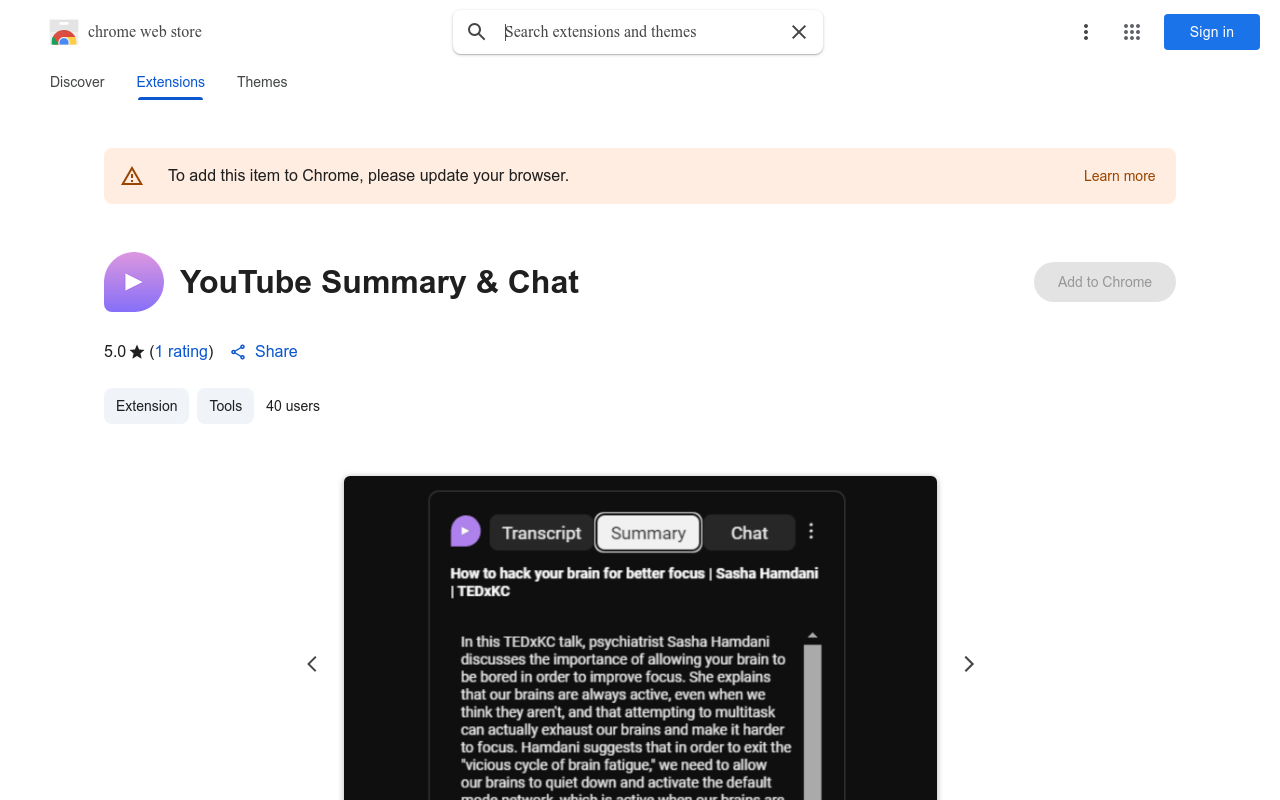Screen dimensions: 1280x800
Task: Click the 5.0 rating value
Action: click(x=115, y=352)
